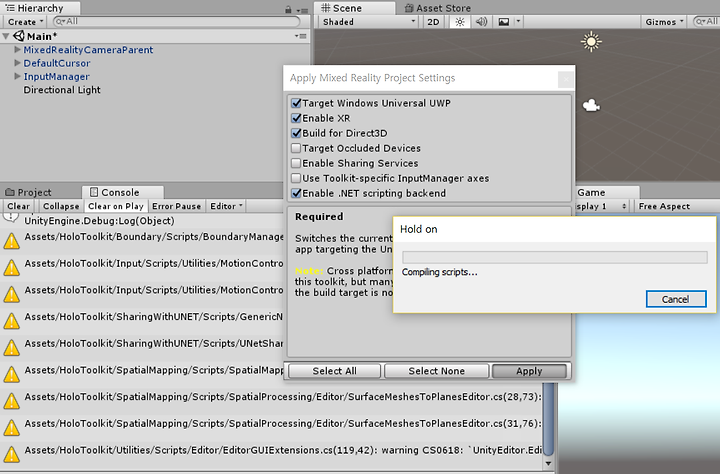Open the Shaded draw mode dropdown
The height and width of the screenshot is (474, 720).
[x=369, y=22]
